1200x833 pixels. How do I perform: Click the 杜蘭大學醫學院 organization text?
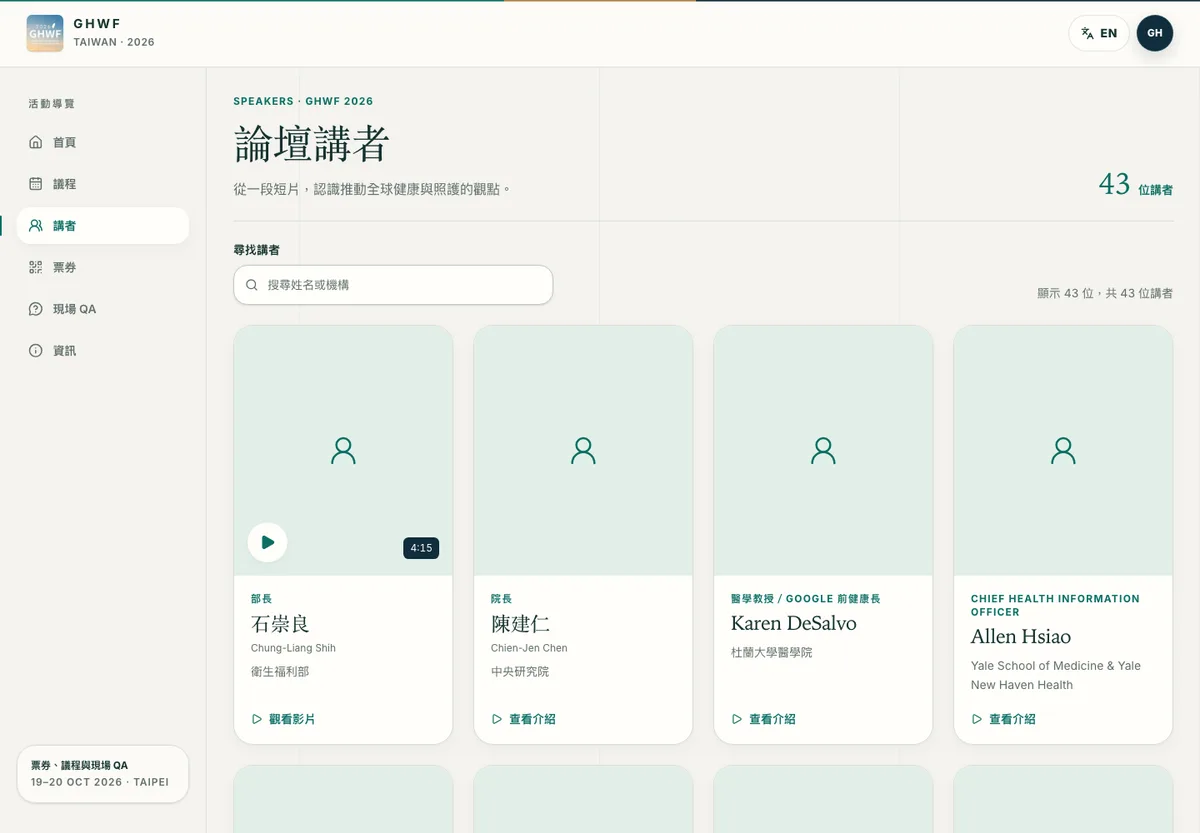click(772, 653)
